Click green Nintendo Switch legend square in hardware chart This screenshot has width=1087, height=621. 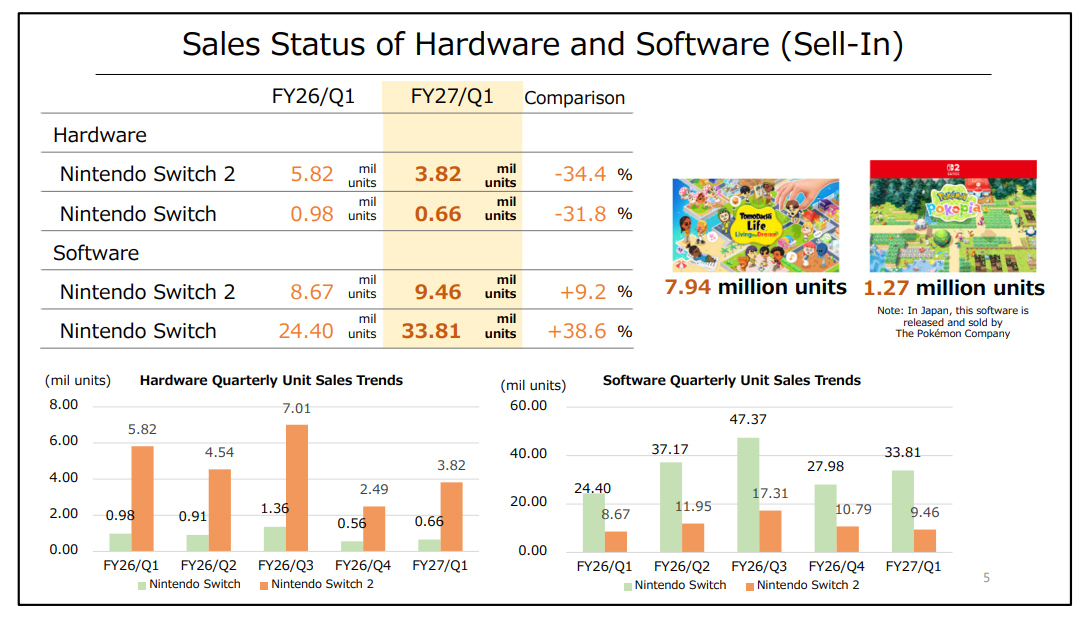coord(142,586)
